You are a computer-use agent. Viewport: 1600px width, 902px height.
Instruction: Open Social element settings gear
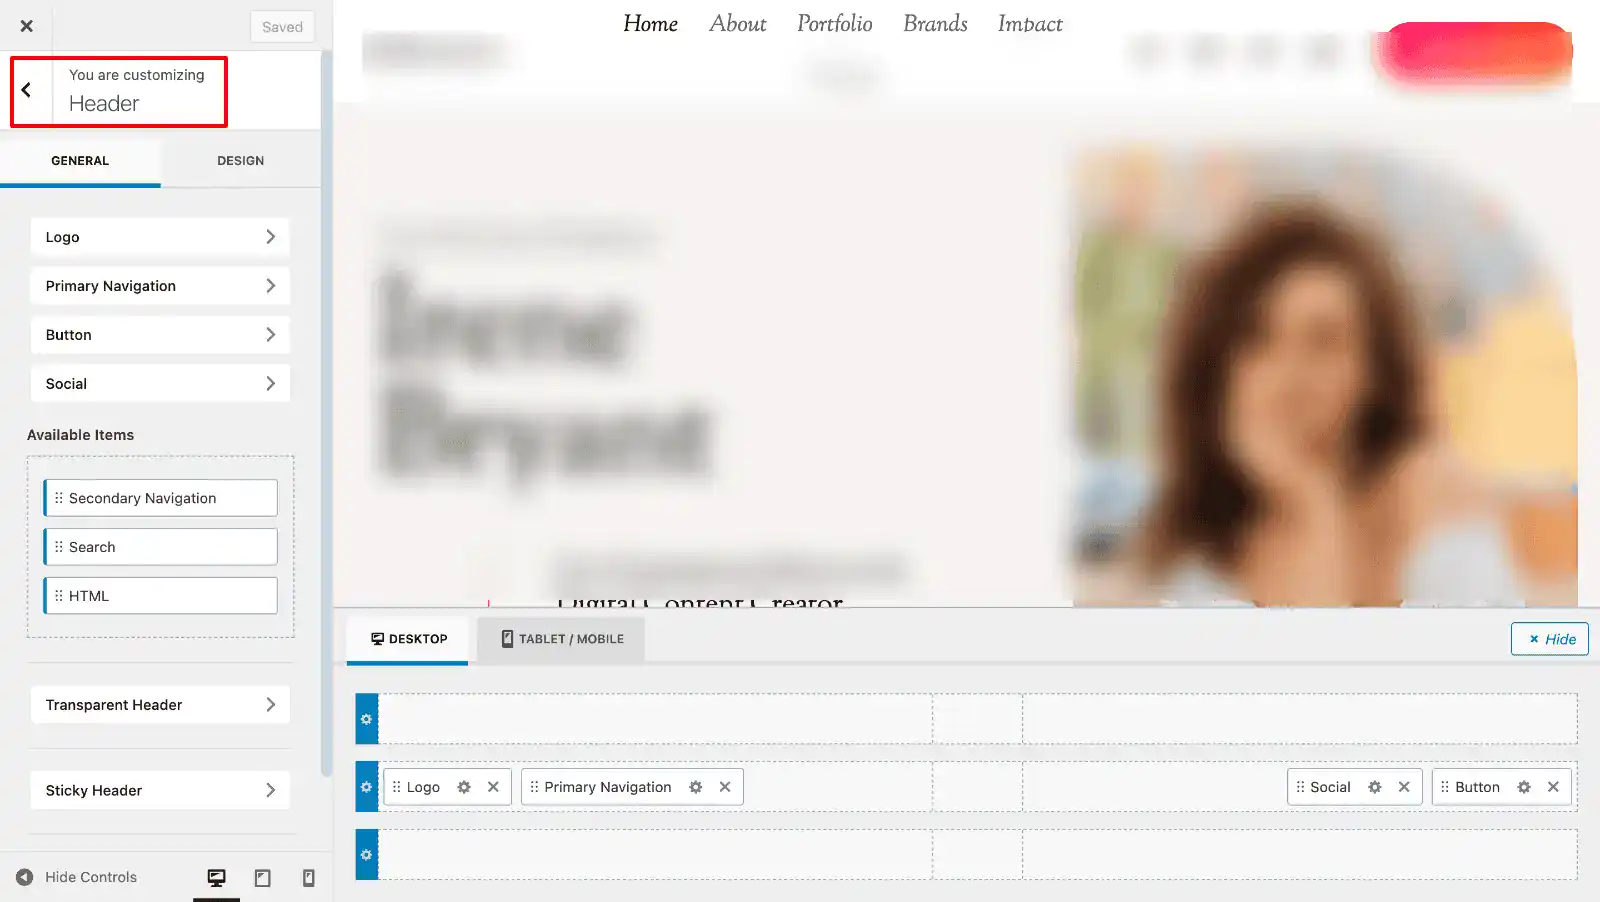point(1375,787)
